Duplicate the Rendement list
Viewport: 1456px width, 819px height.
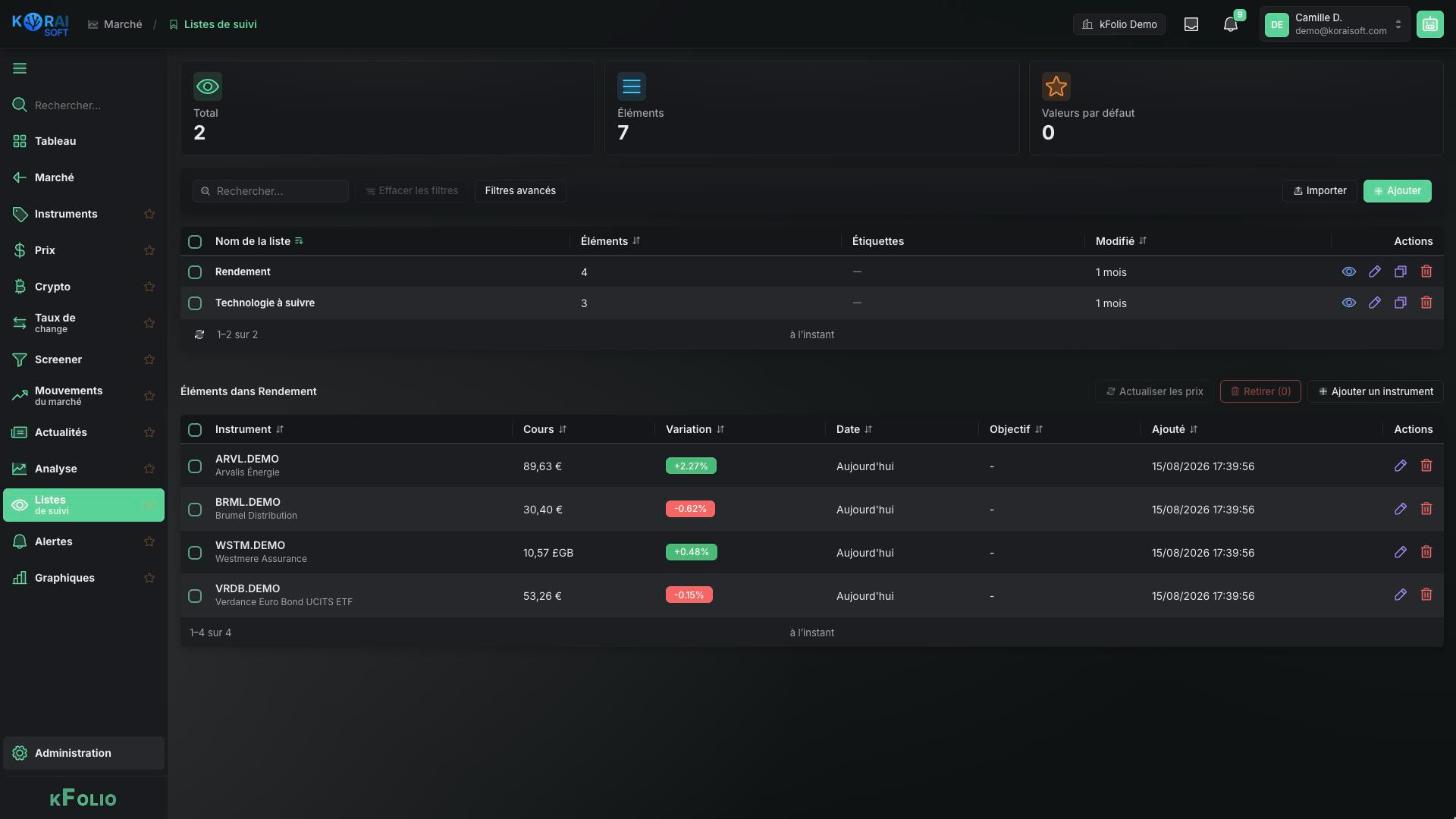[x=1400, y=272]
